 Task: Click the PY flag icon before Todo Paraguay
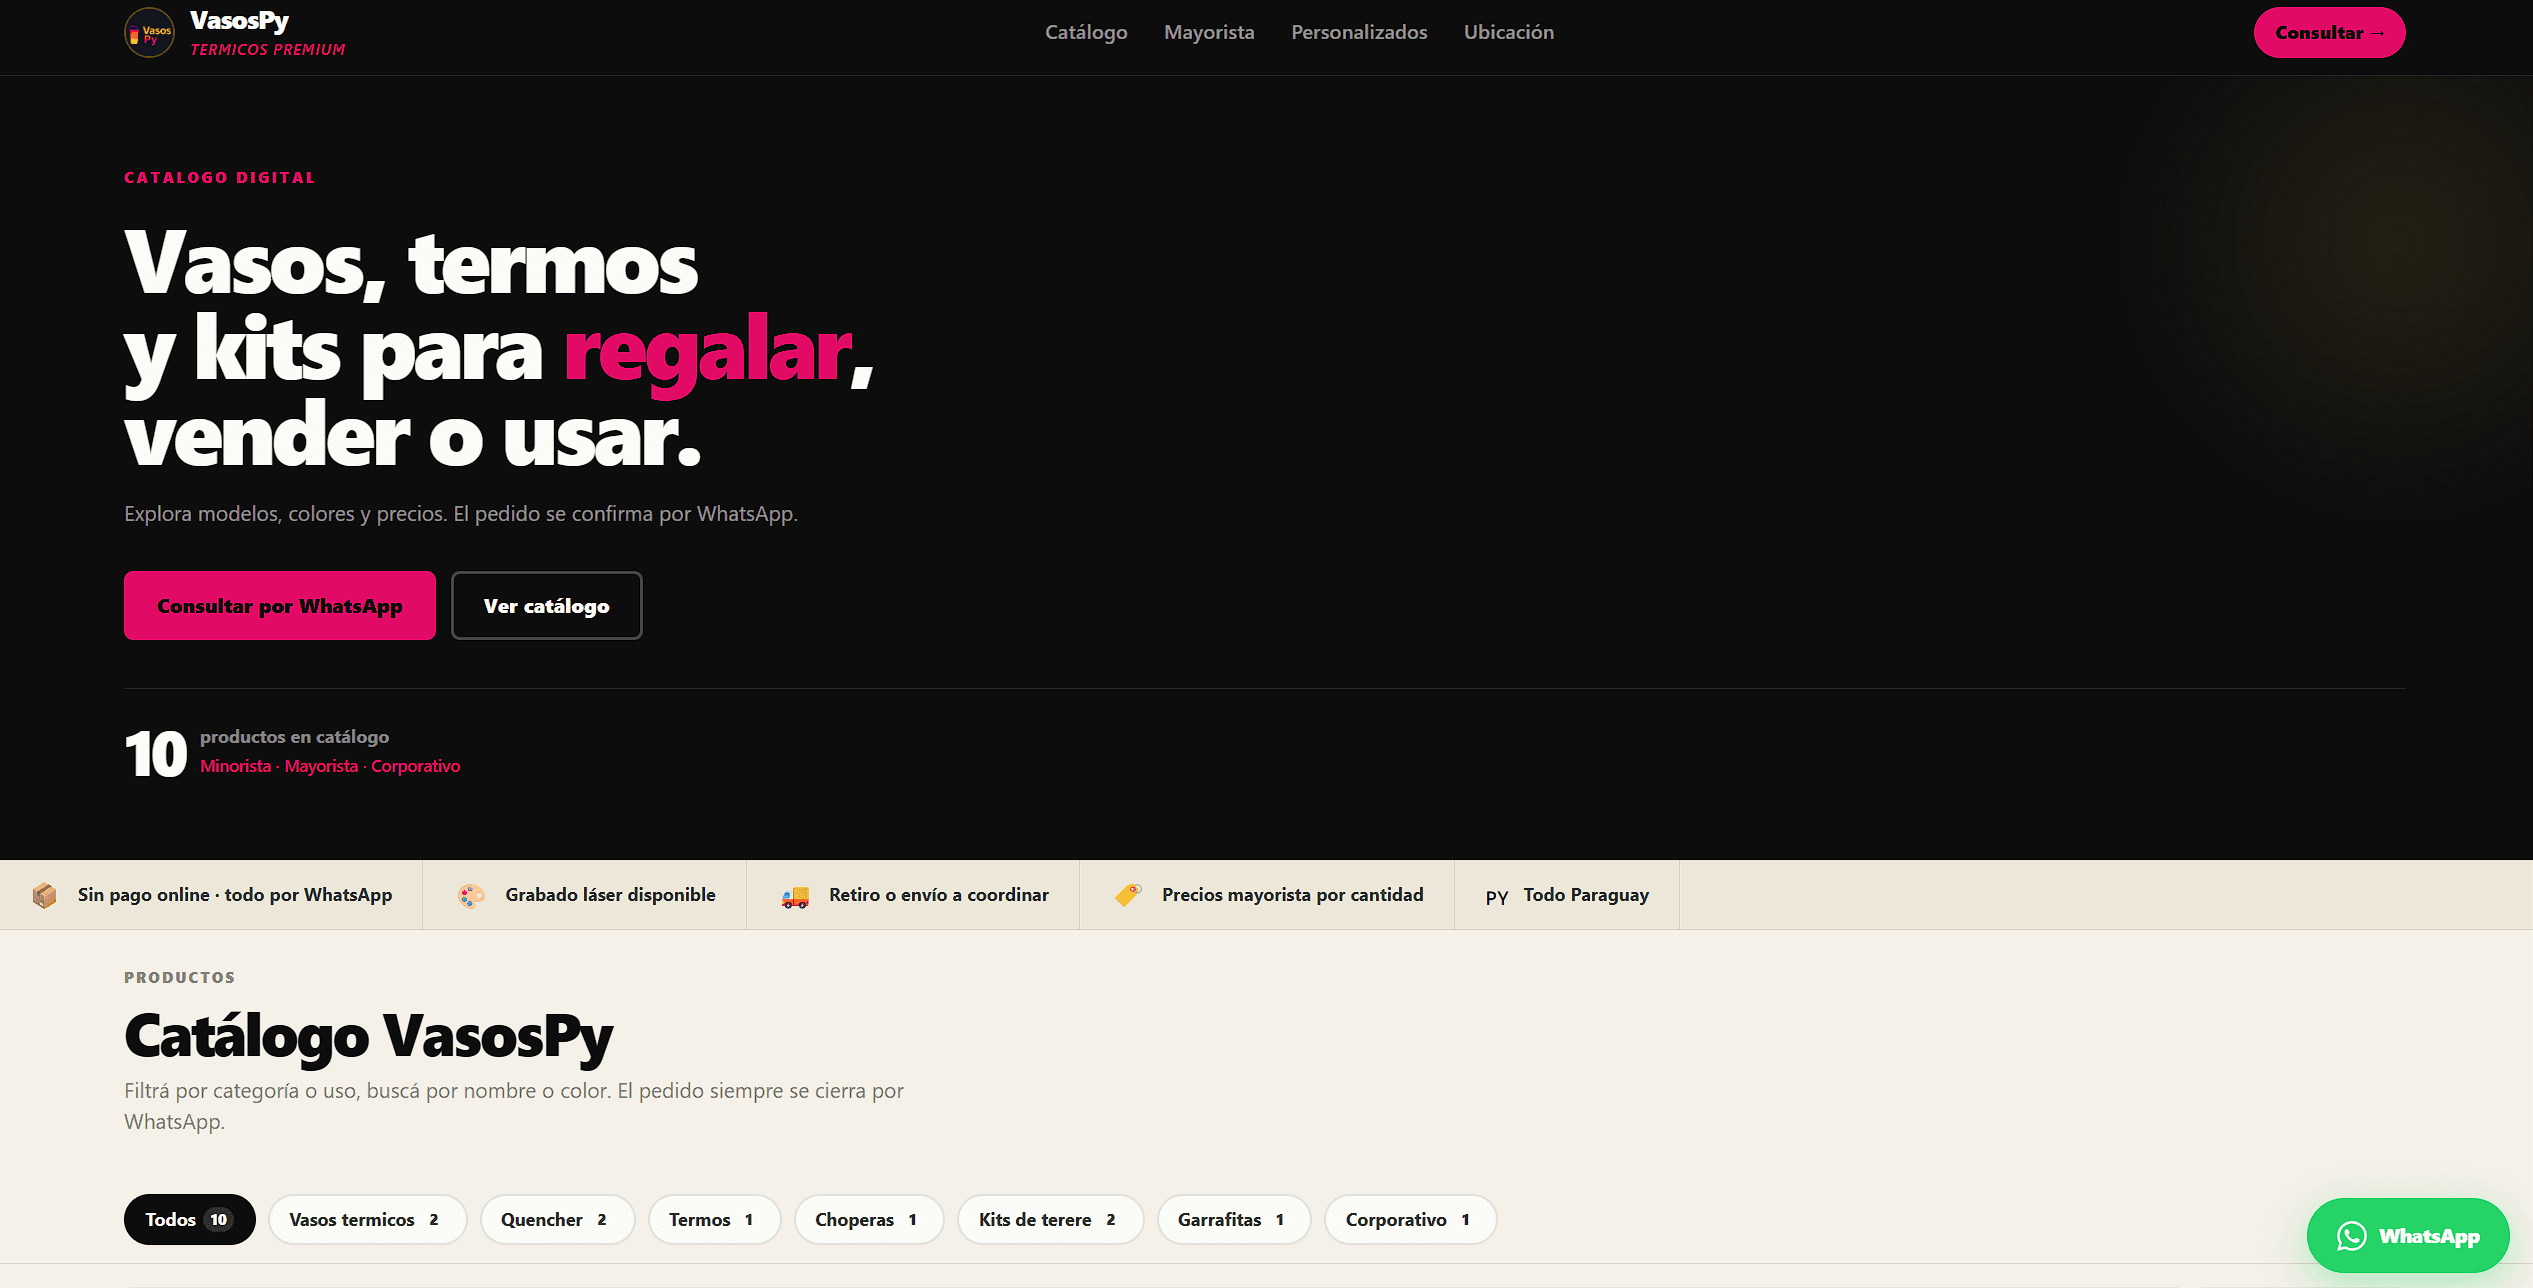[x=1497, y=896]
